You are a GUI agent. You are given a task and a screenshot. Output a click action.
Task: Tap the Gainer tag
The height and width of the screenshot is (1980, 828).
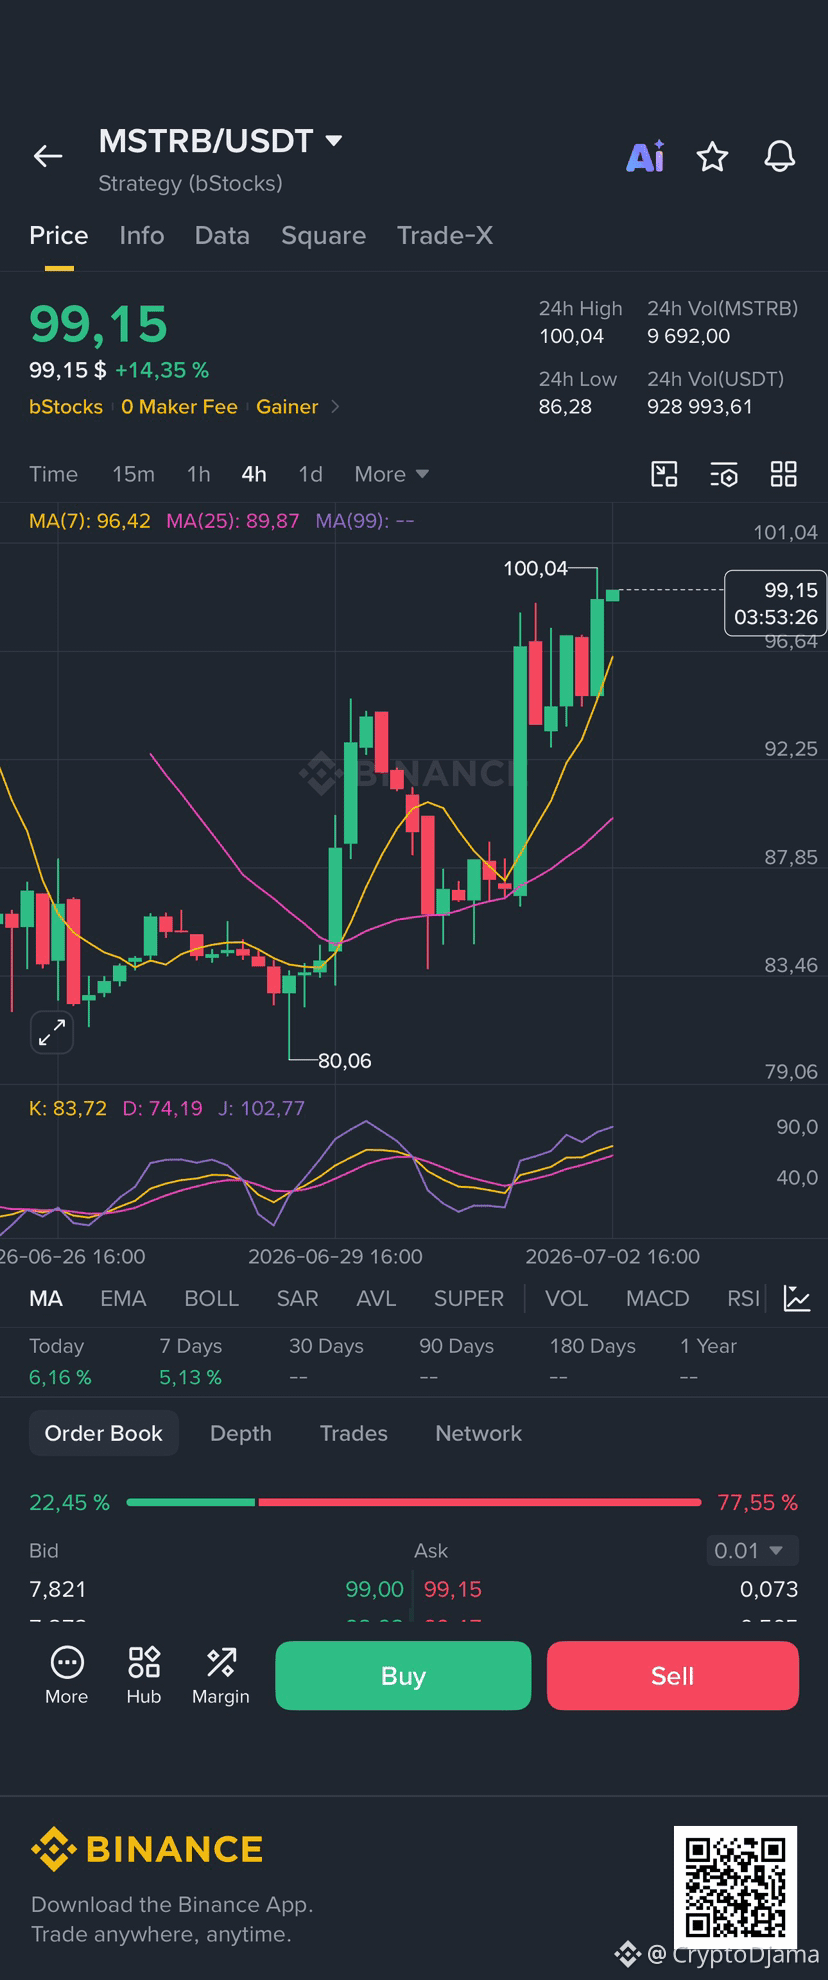287,407
